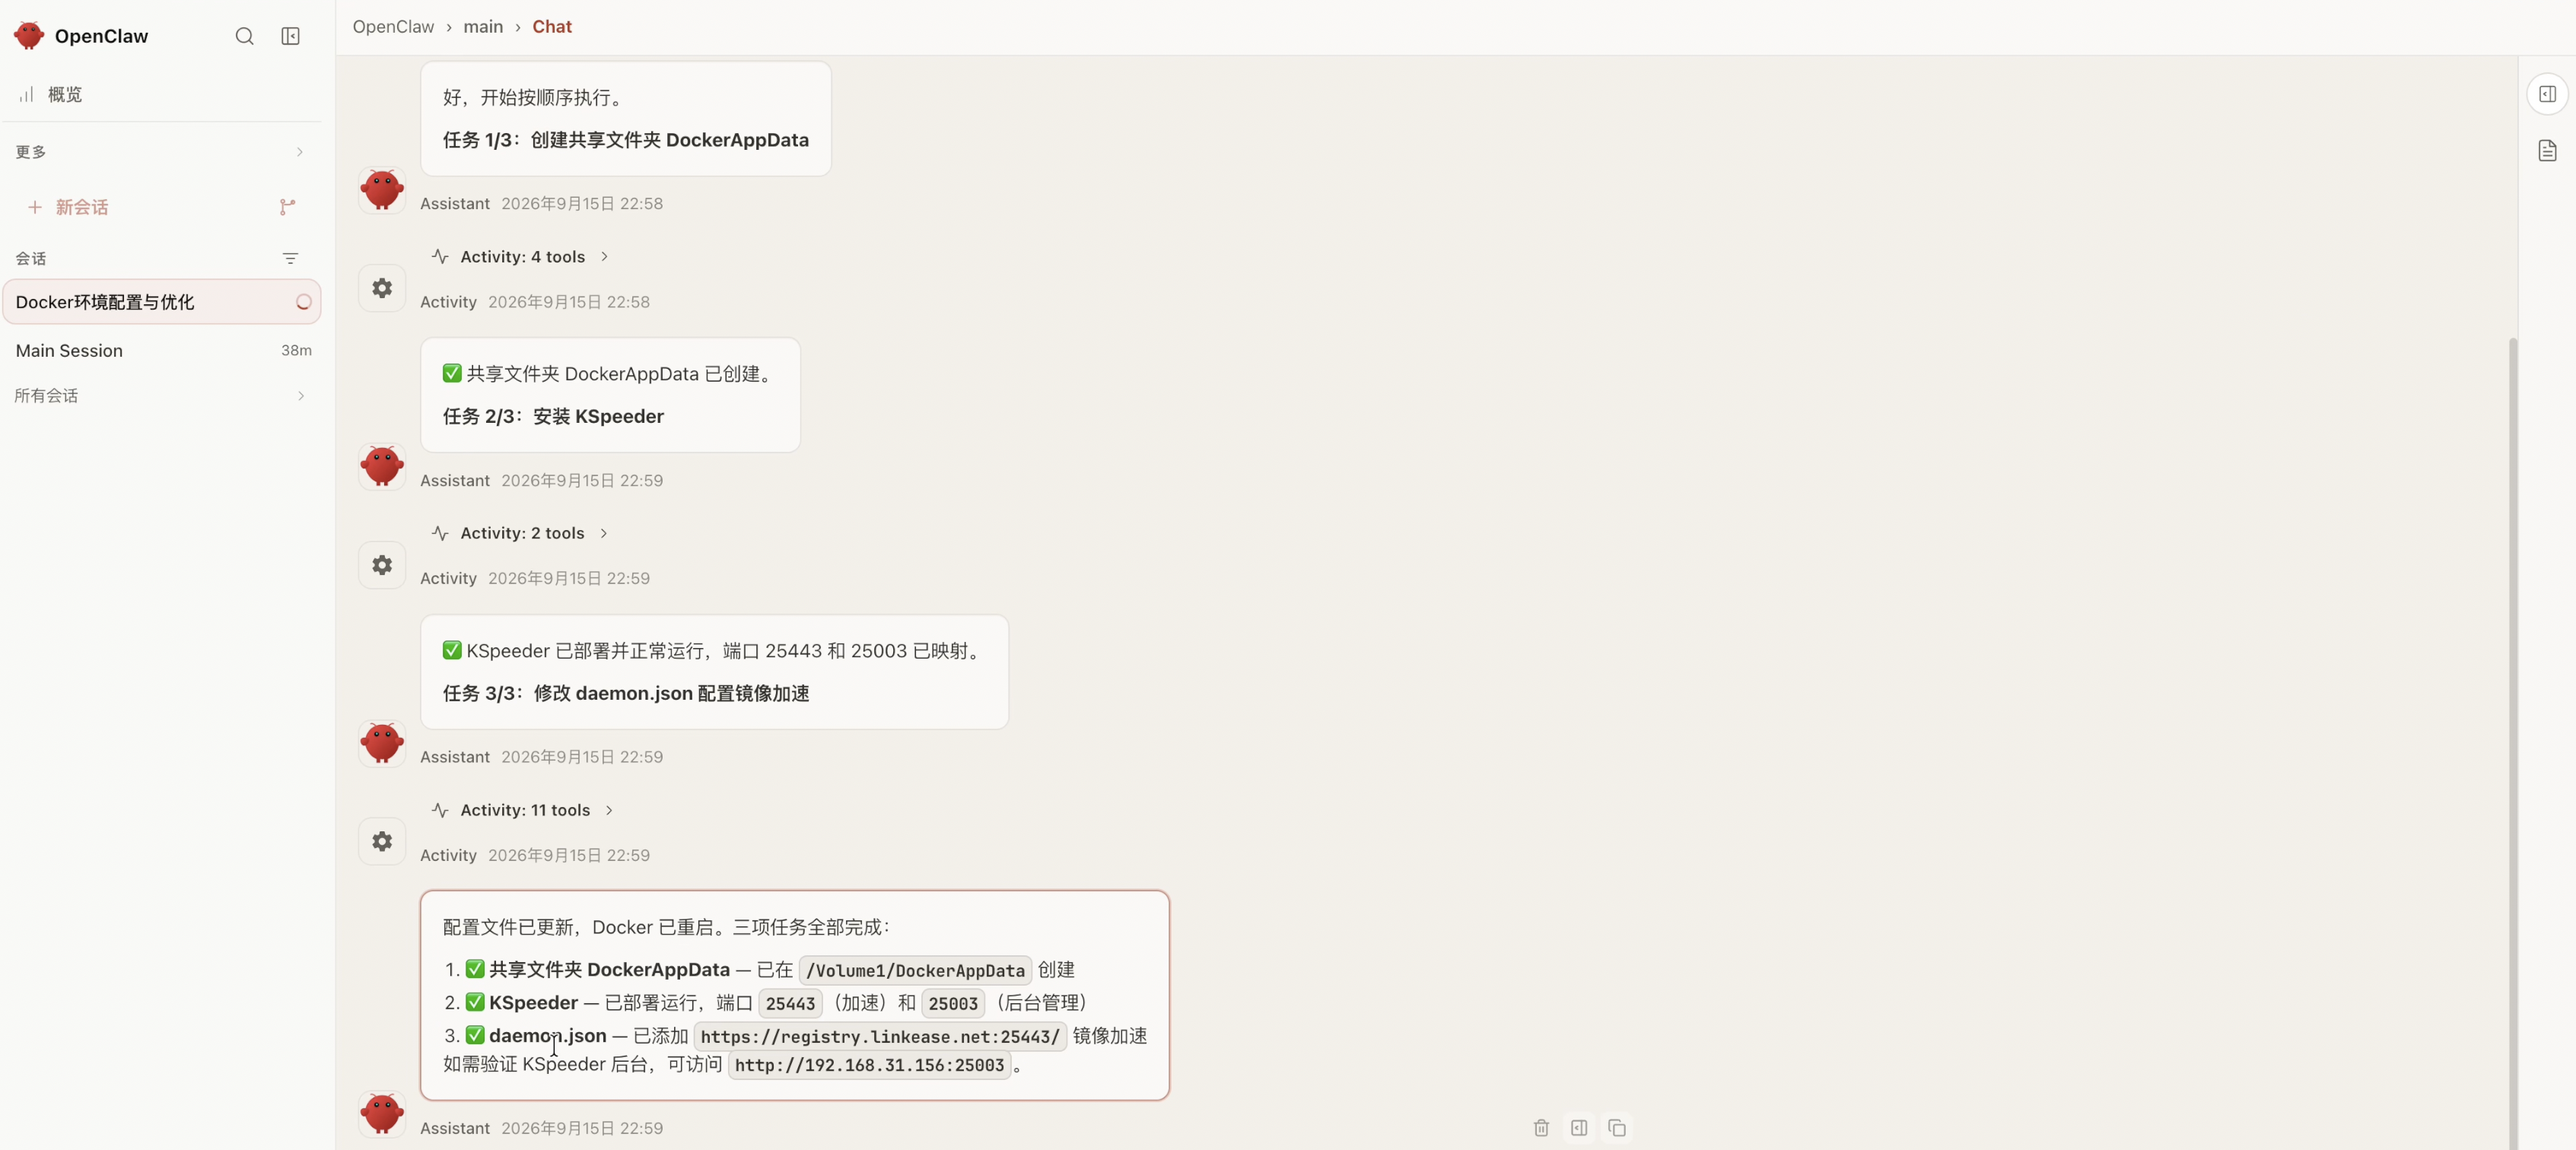Screen dimensions: 2576x1150
Task: Select the Docker环境配置与优化 session
Action: pos(162,302)
